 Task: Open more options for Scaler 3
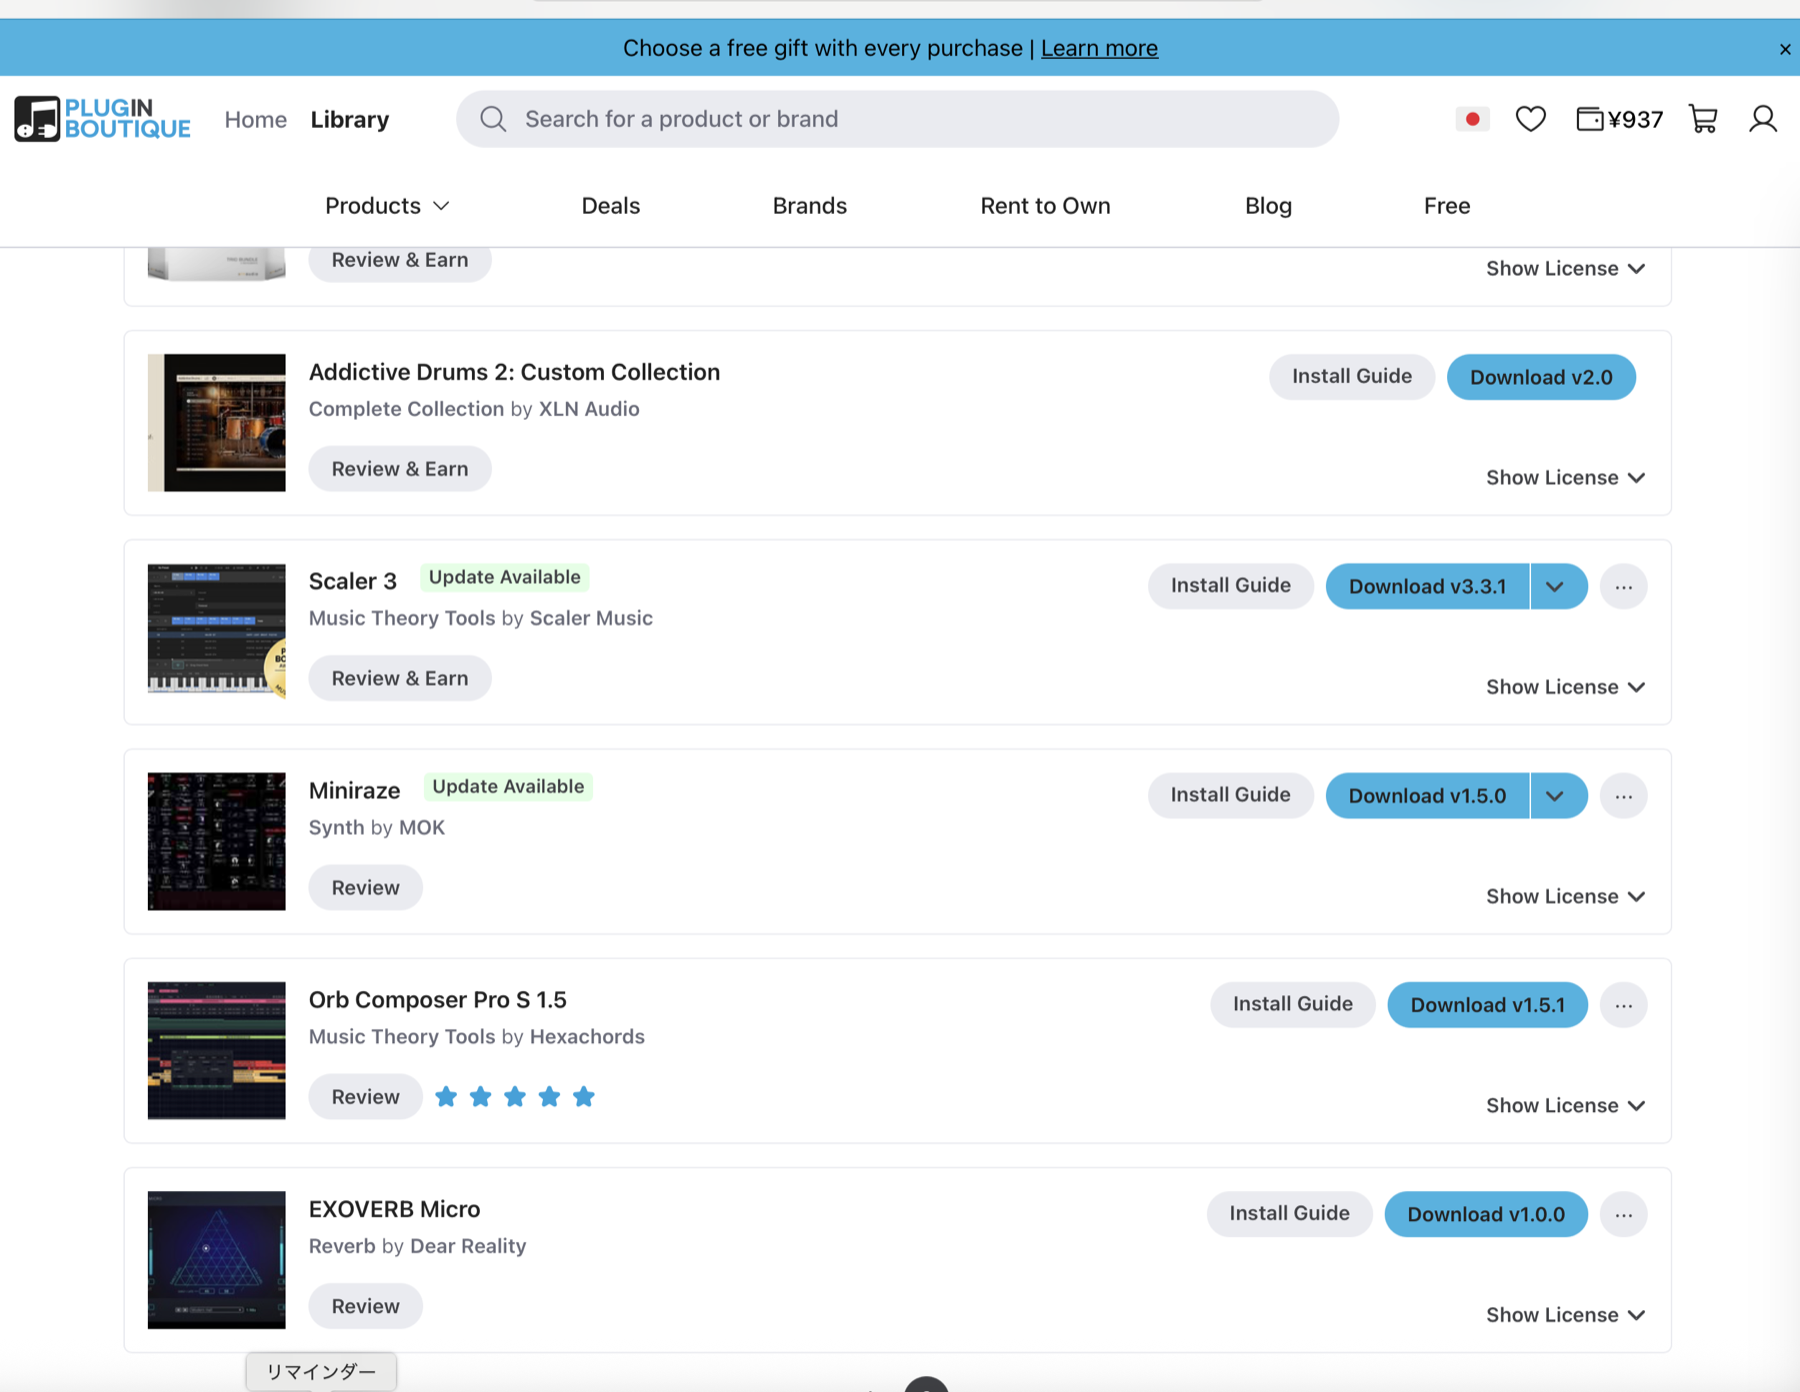click(1623, 586)
